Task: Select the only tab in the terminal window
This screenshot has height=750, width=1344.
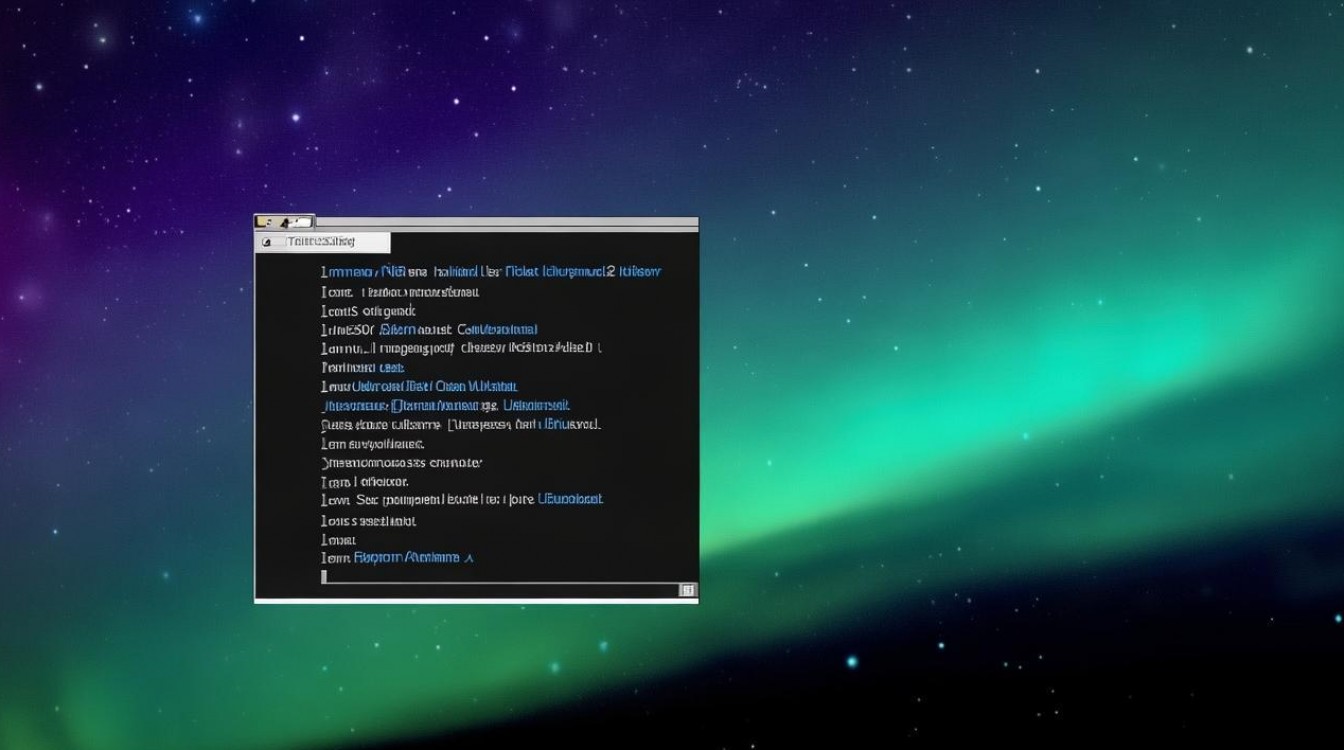Action: pos(323,242)
